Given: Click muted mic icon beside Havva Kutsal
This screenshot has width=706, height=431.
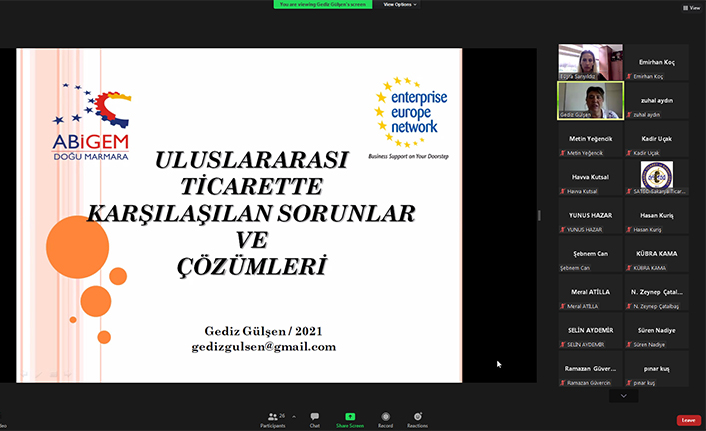Looking at the screenshot, I should click(562, 191).
